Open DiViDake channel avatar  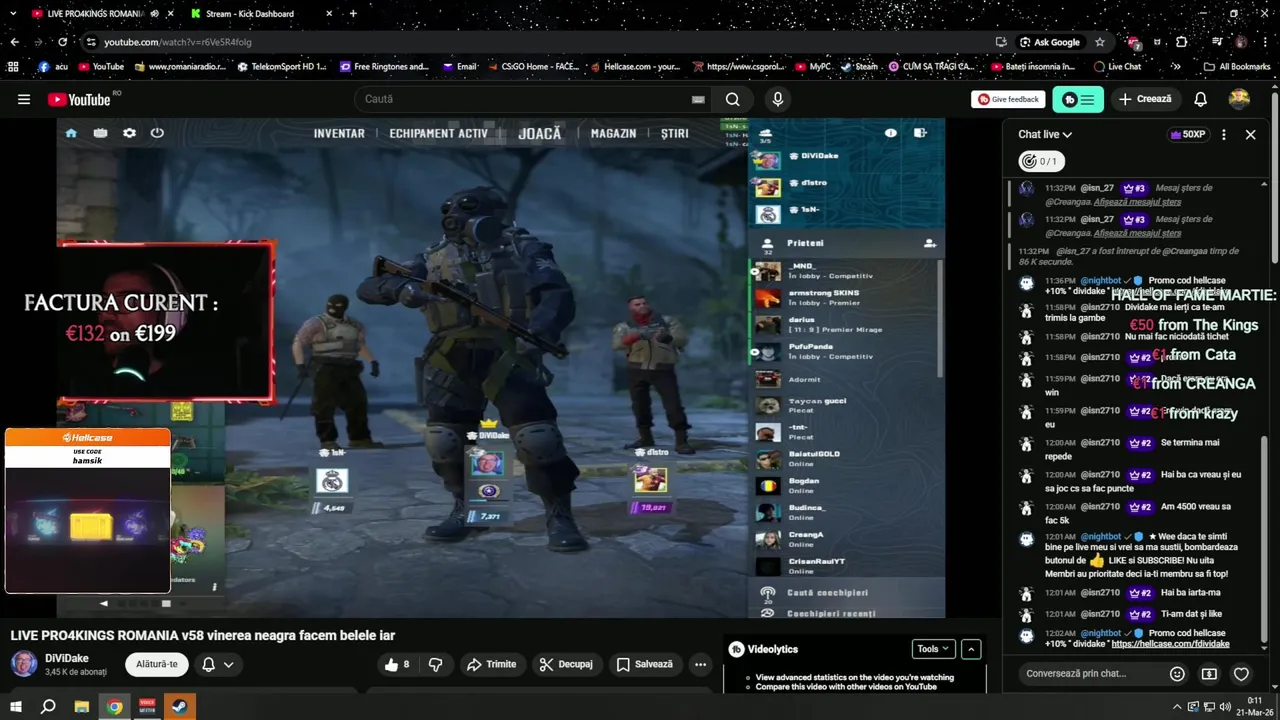(x=24, y=664)
